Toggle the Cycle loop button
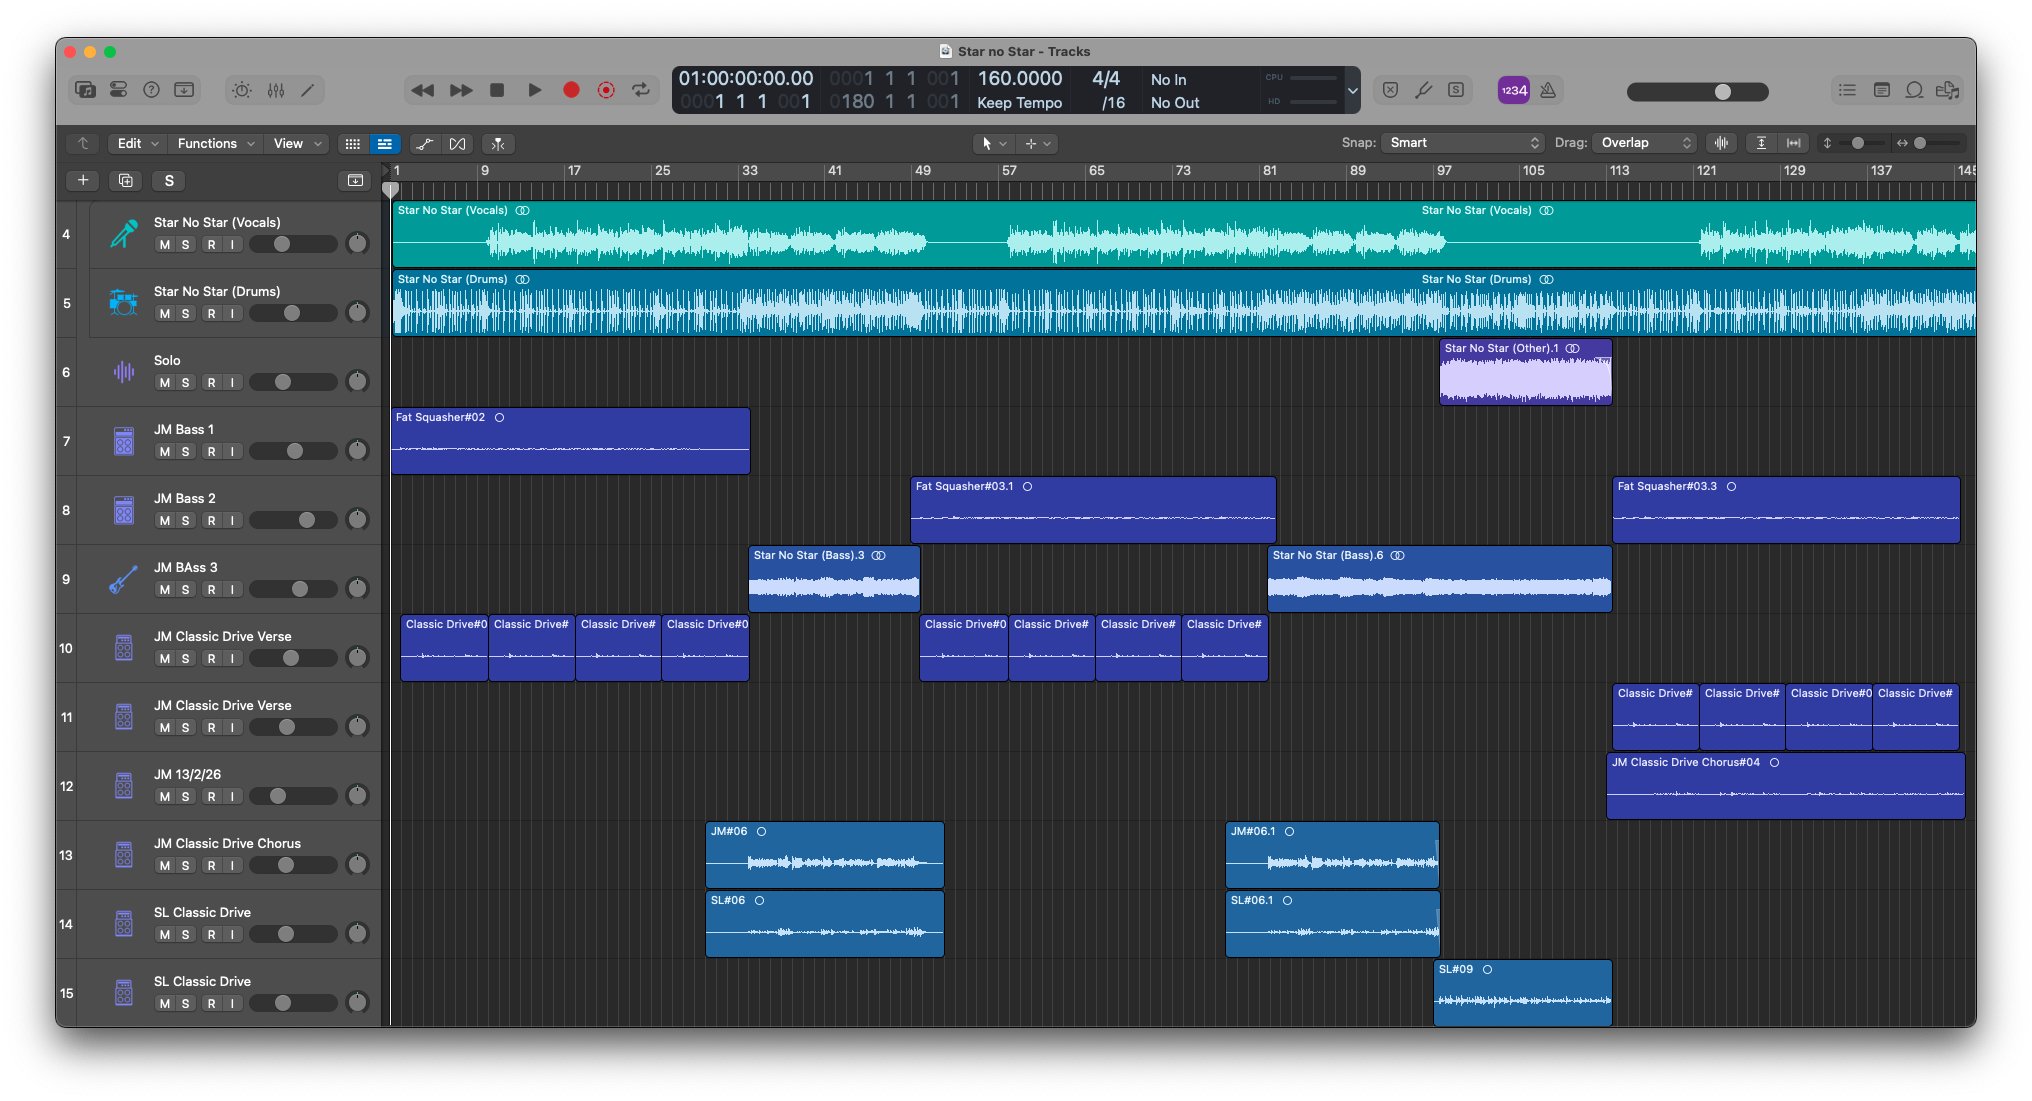Screen dimensions: 2032x1101 pos(641,90)
